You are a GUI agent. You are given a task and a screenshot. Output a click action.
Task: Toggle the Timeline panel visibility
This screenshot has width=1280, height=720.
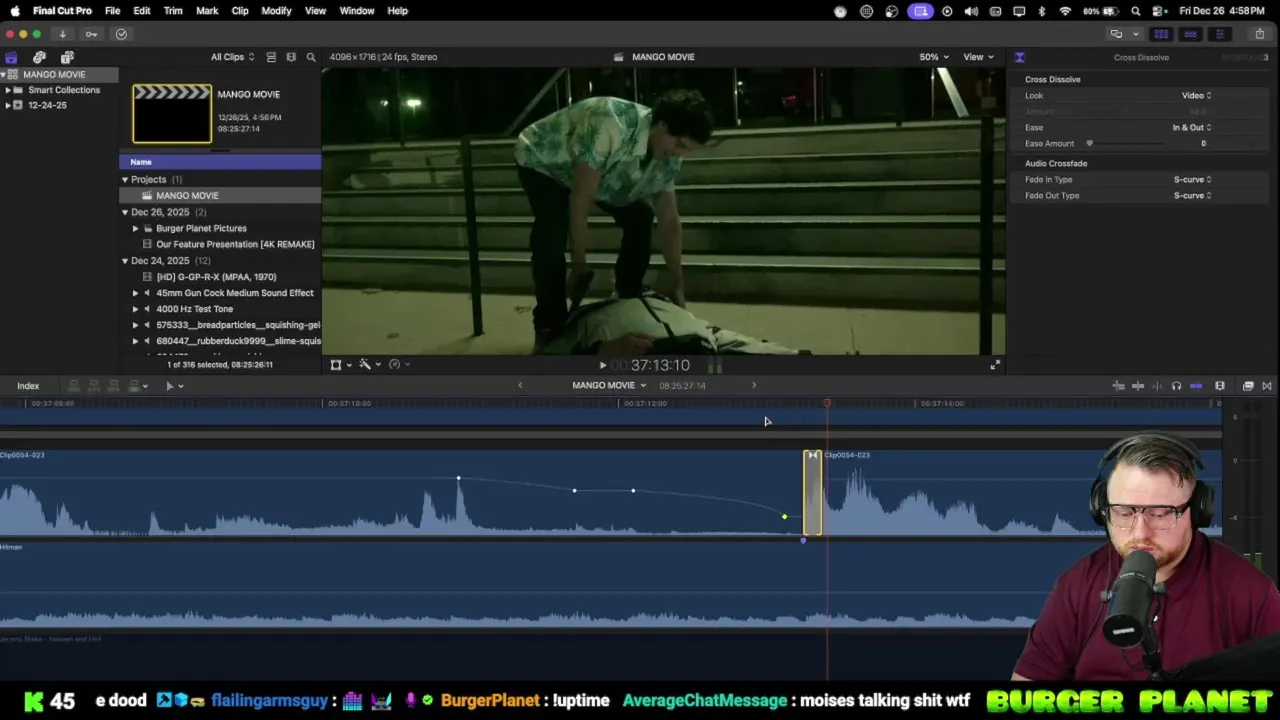pyautogui.click(x=1190, y=34)
